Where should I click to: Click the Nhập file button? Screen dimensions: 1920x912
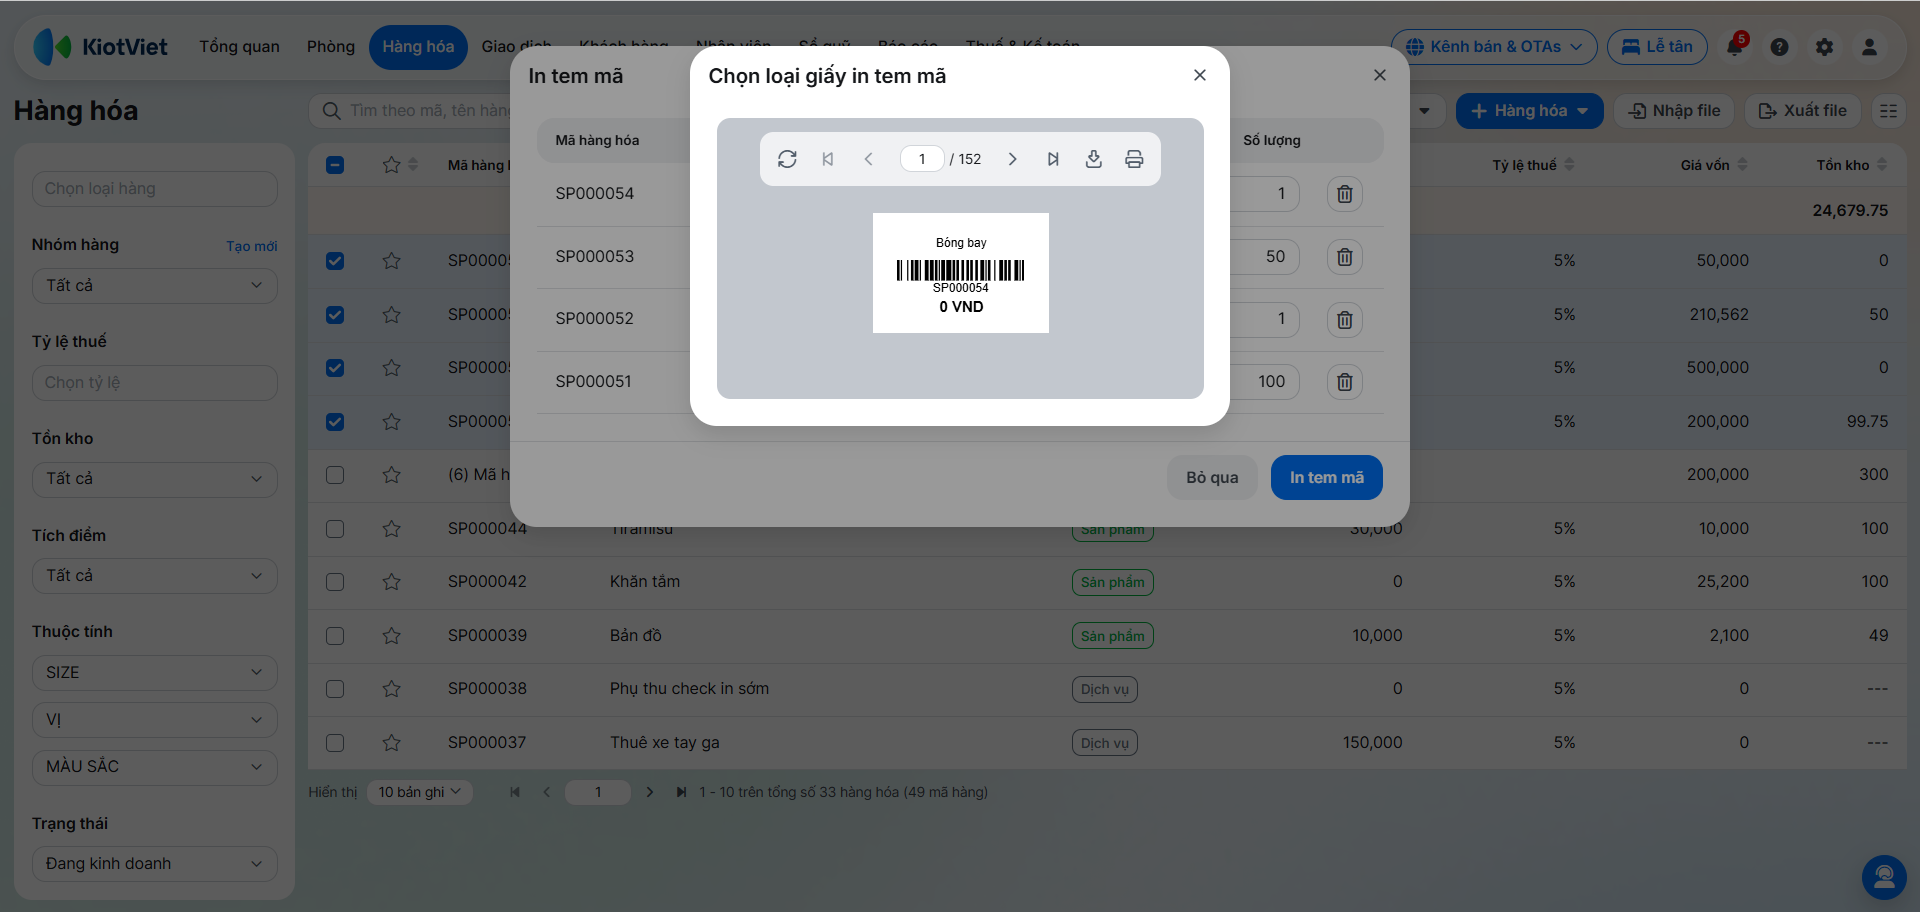coord(1675,111)
